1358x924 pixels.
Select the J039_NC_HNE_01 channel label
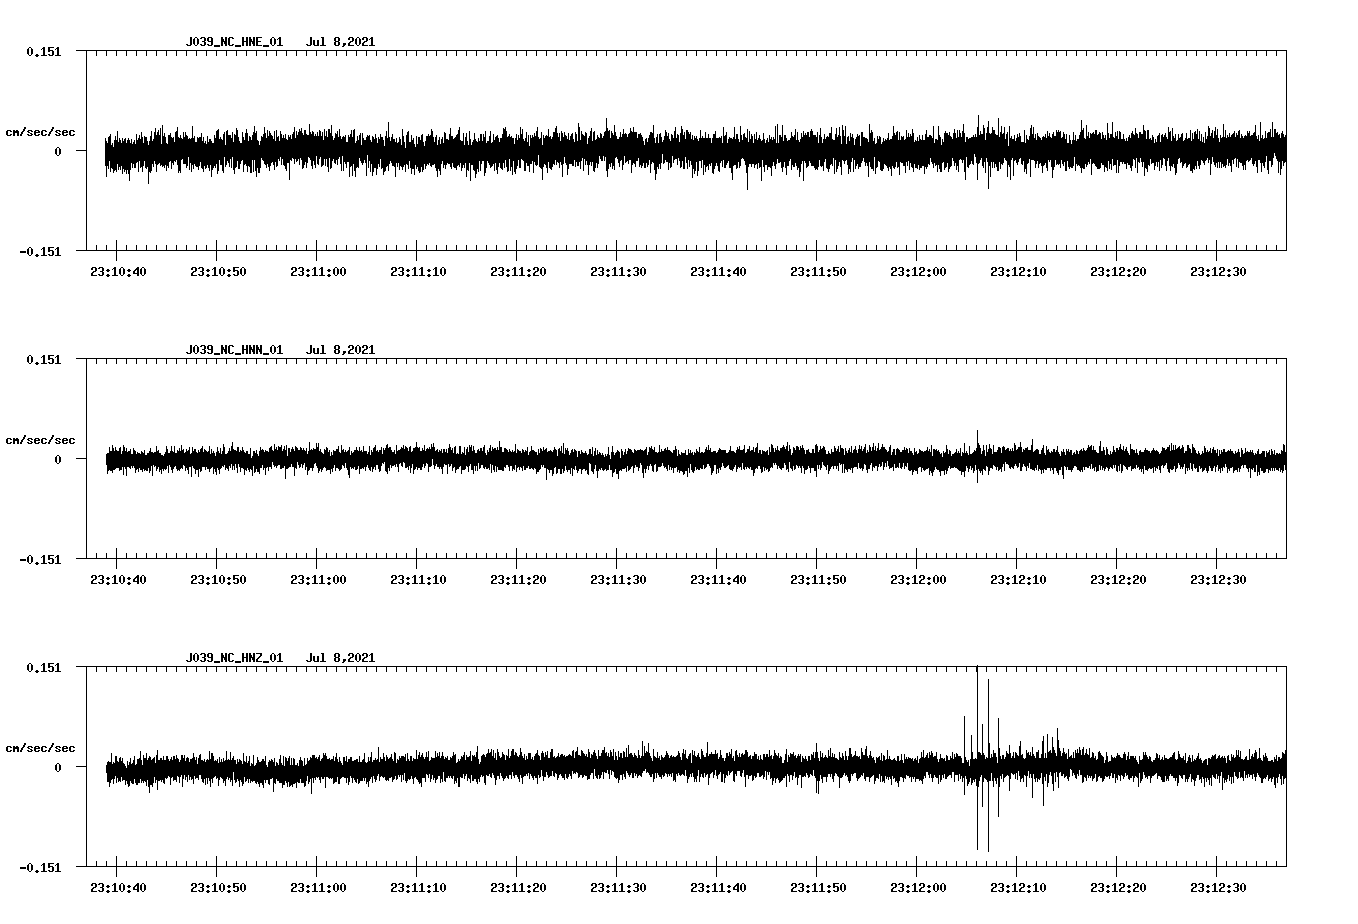click(233, 42)
